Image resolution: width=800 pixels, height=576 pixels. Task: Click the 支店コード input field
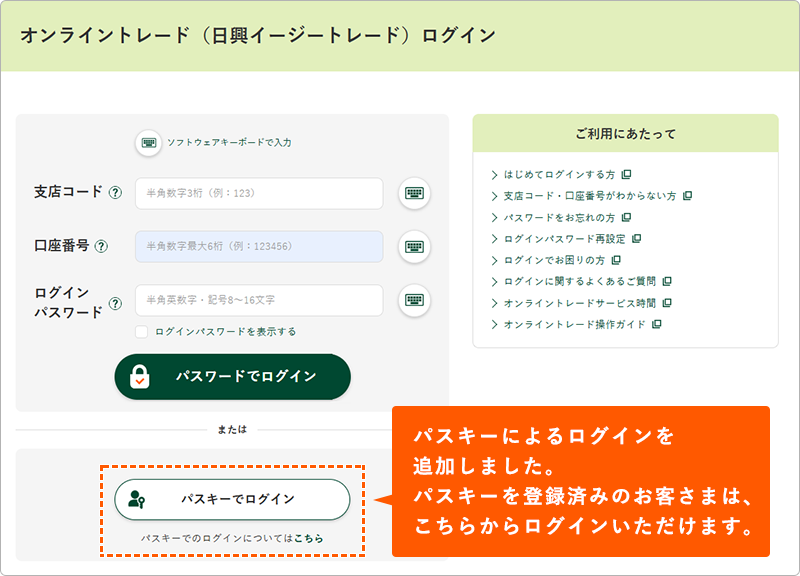point(259,194)
